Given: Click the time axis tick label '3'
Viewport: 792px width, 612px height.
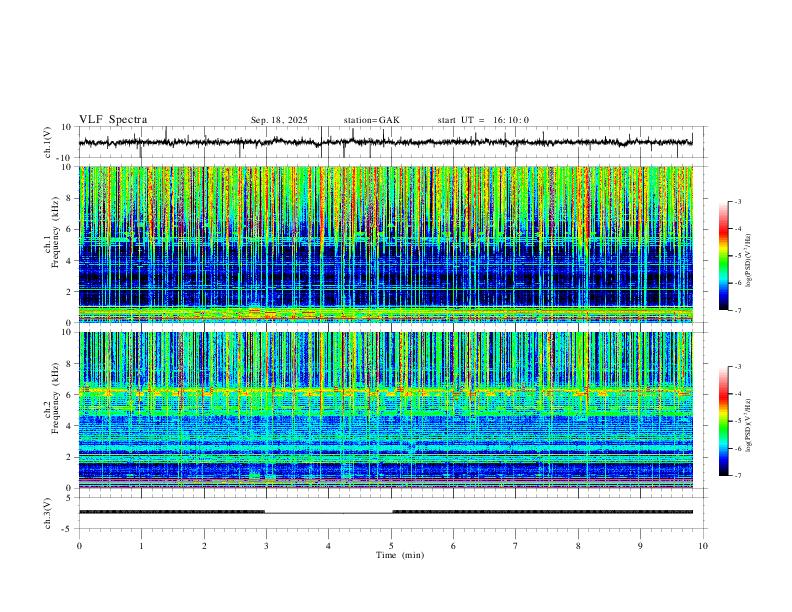Looking at the screenshot, I should tap(266, 546).
